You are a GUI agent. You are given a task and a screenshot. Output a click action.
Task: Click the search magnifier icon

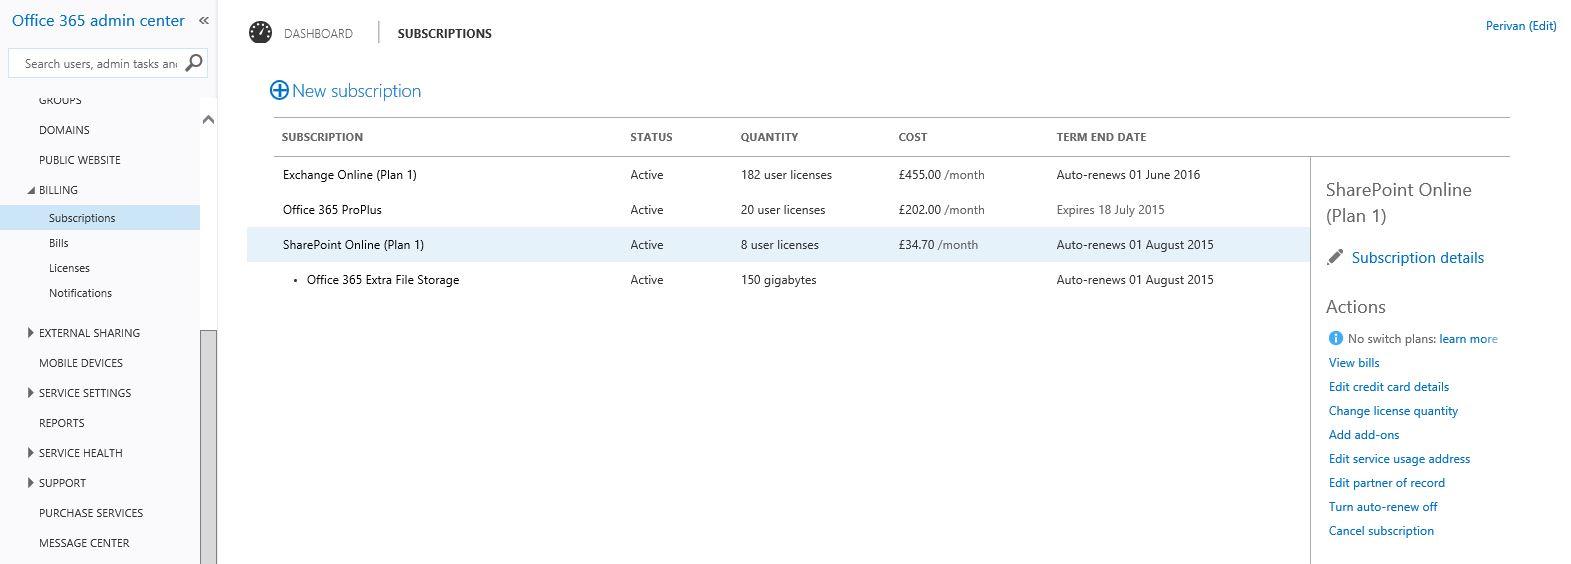click(x=194, y=63)
